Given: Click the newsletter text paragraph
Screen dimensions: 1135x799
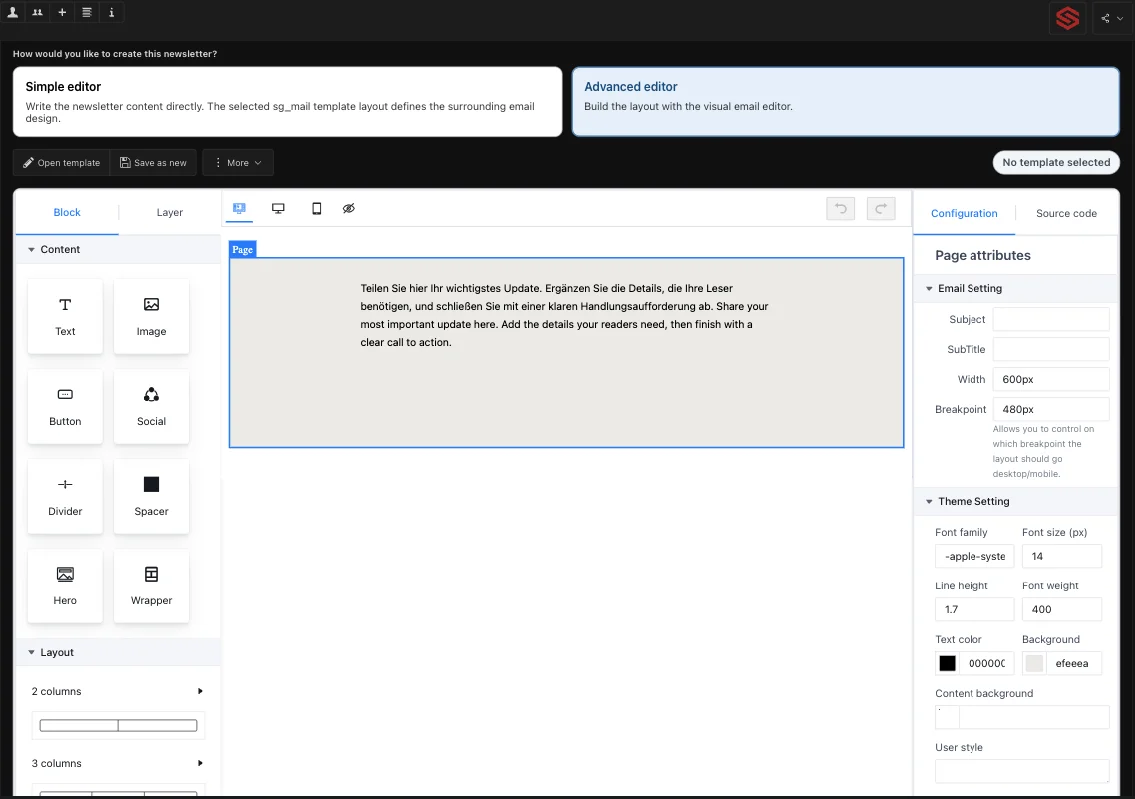Looking at the screenshot, I should click(565, 315).
